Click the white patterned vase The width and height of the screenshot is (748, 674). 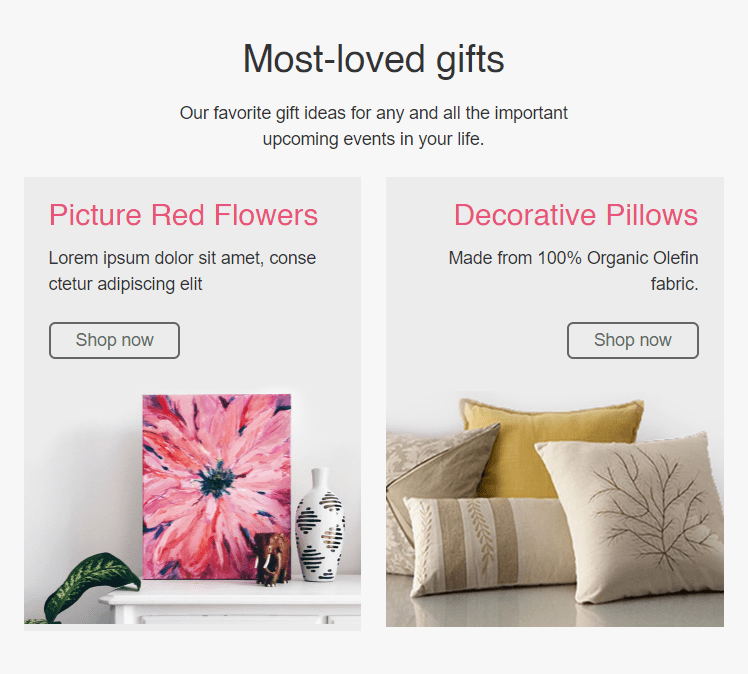[x=320, y=525]
